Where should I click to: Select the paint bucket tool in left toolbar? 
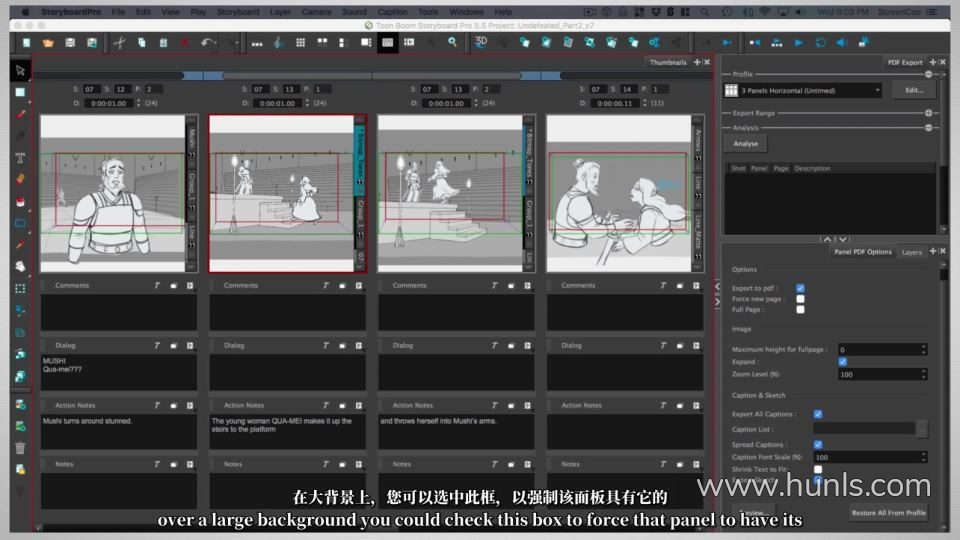coord(20,201)
